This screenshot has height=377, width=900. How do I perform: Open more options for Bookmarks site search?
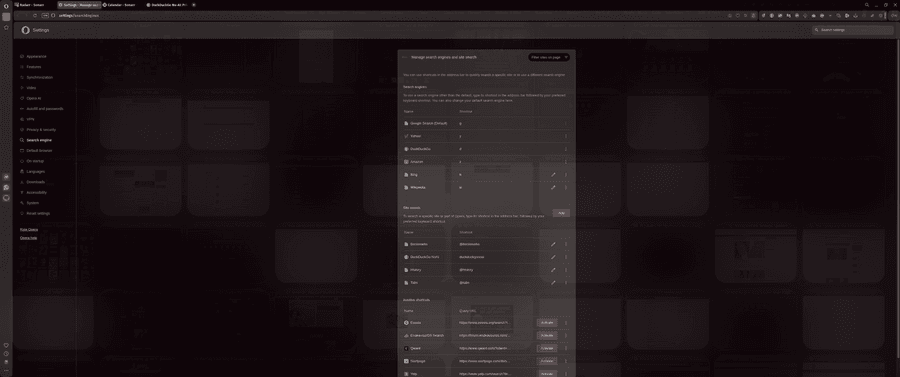click(566, 244)
